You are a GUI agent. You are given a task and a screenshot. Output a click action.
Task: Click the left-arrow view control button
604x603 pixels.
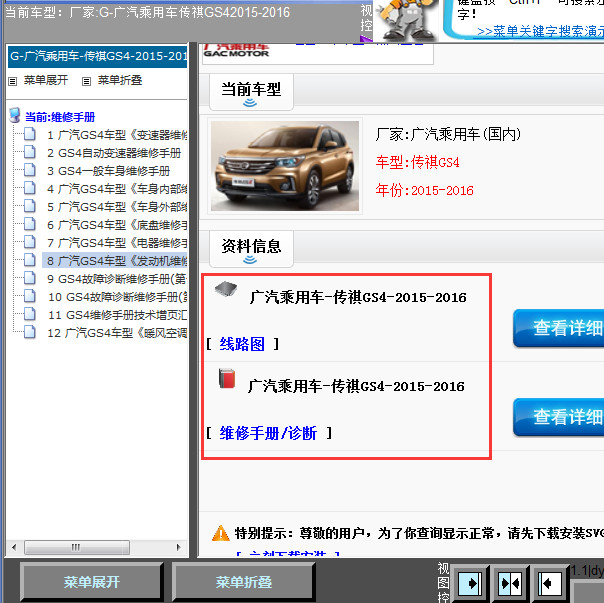[x=550, y=583]
